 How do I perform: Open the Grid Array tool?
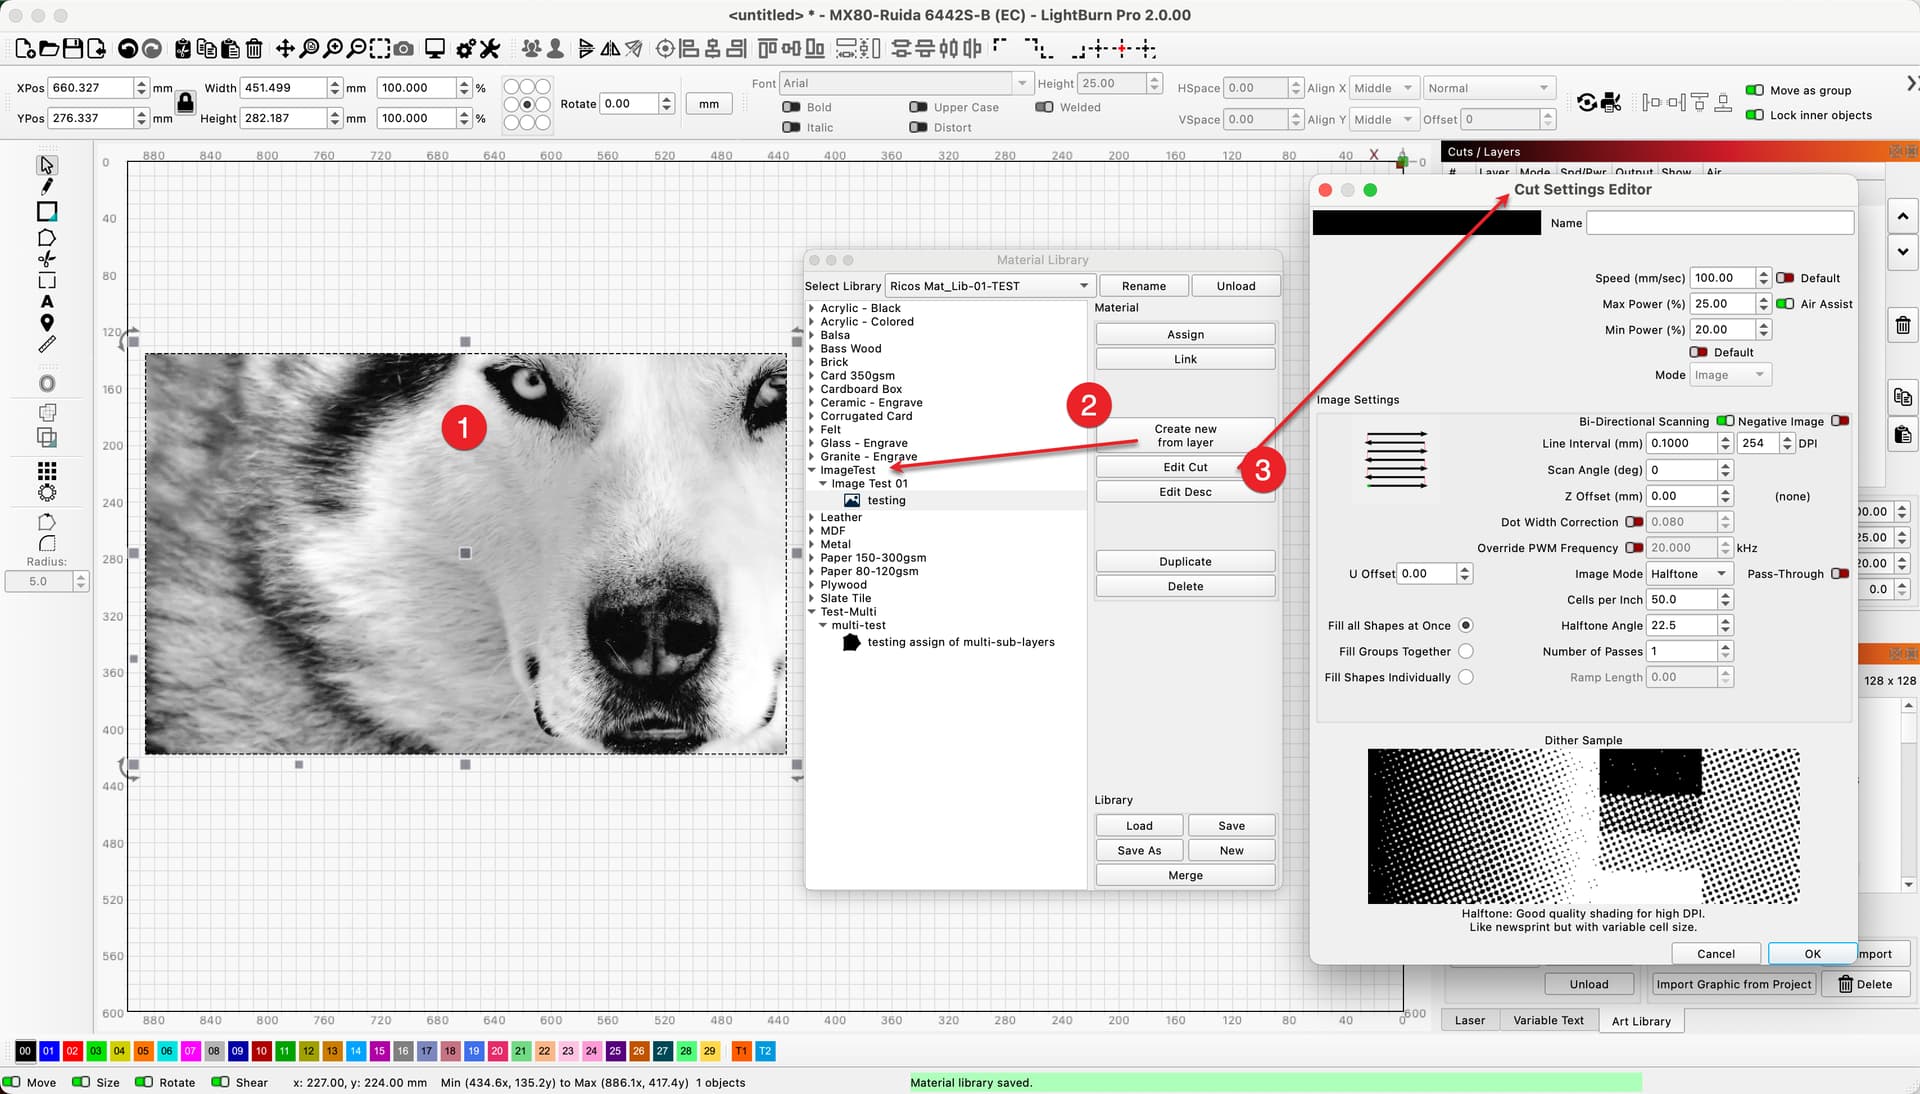46,471
